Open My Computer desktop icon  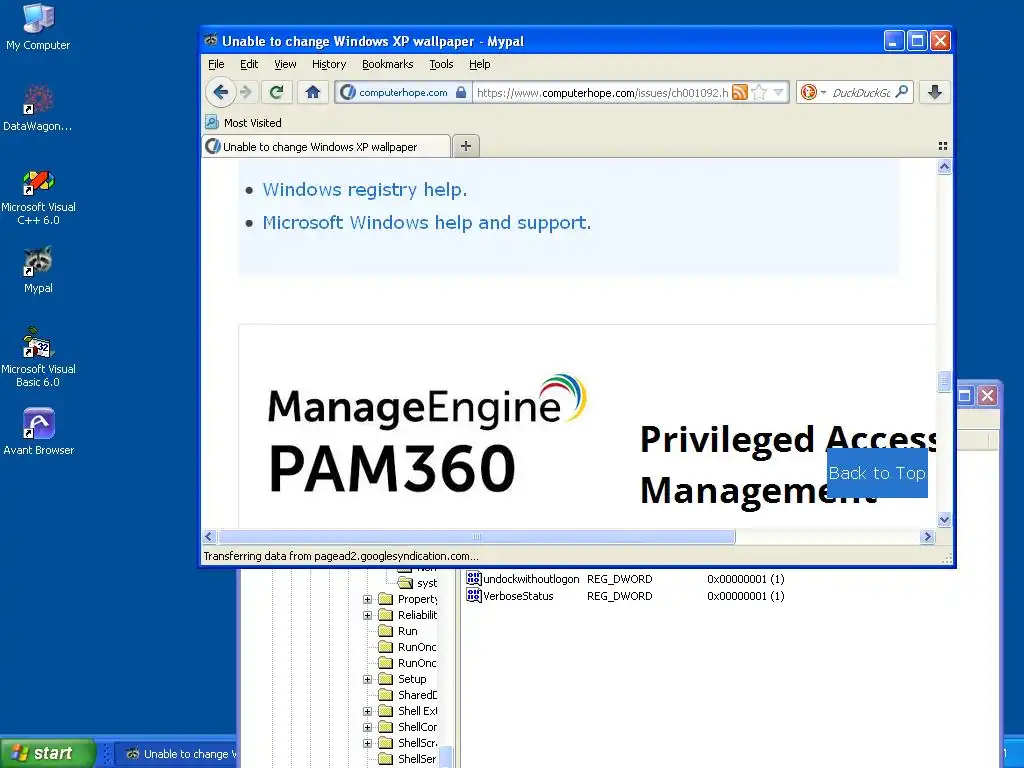click(38, 27)
